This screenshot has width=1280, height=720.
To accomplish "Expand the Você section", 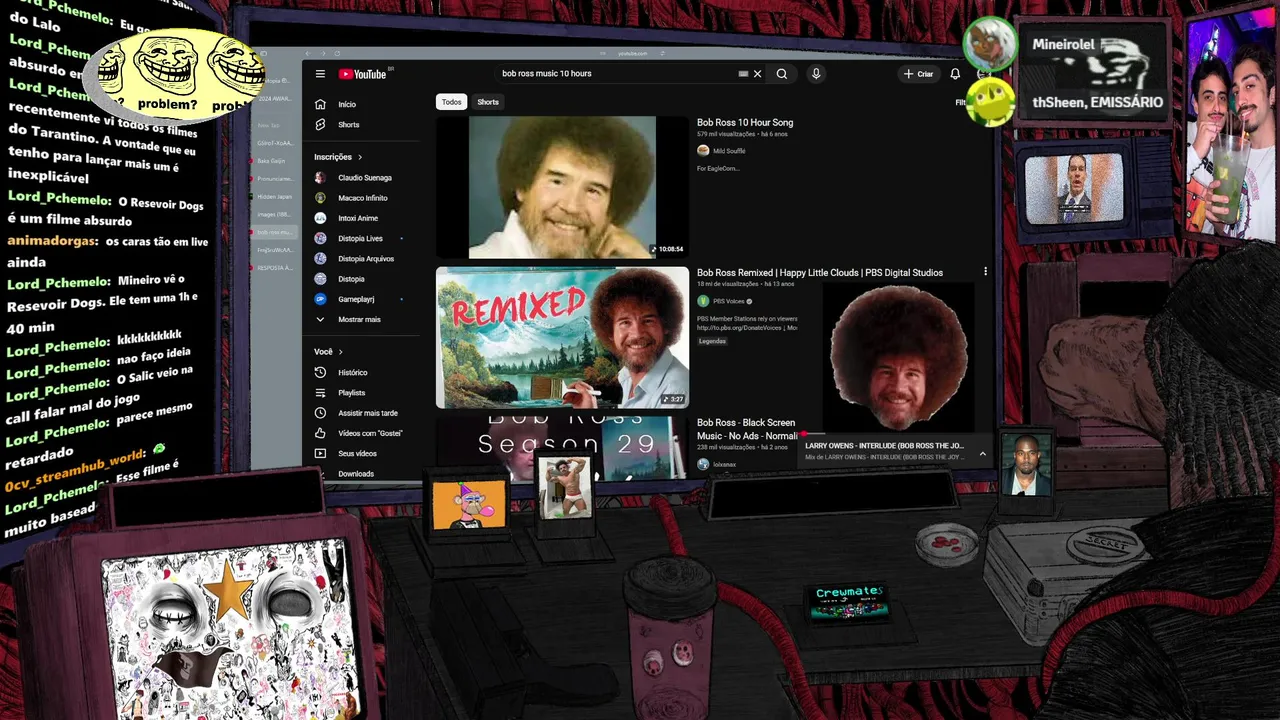I will [328, 352].
